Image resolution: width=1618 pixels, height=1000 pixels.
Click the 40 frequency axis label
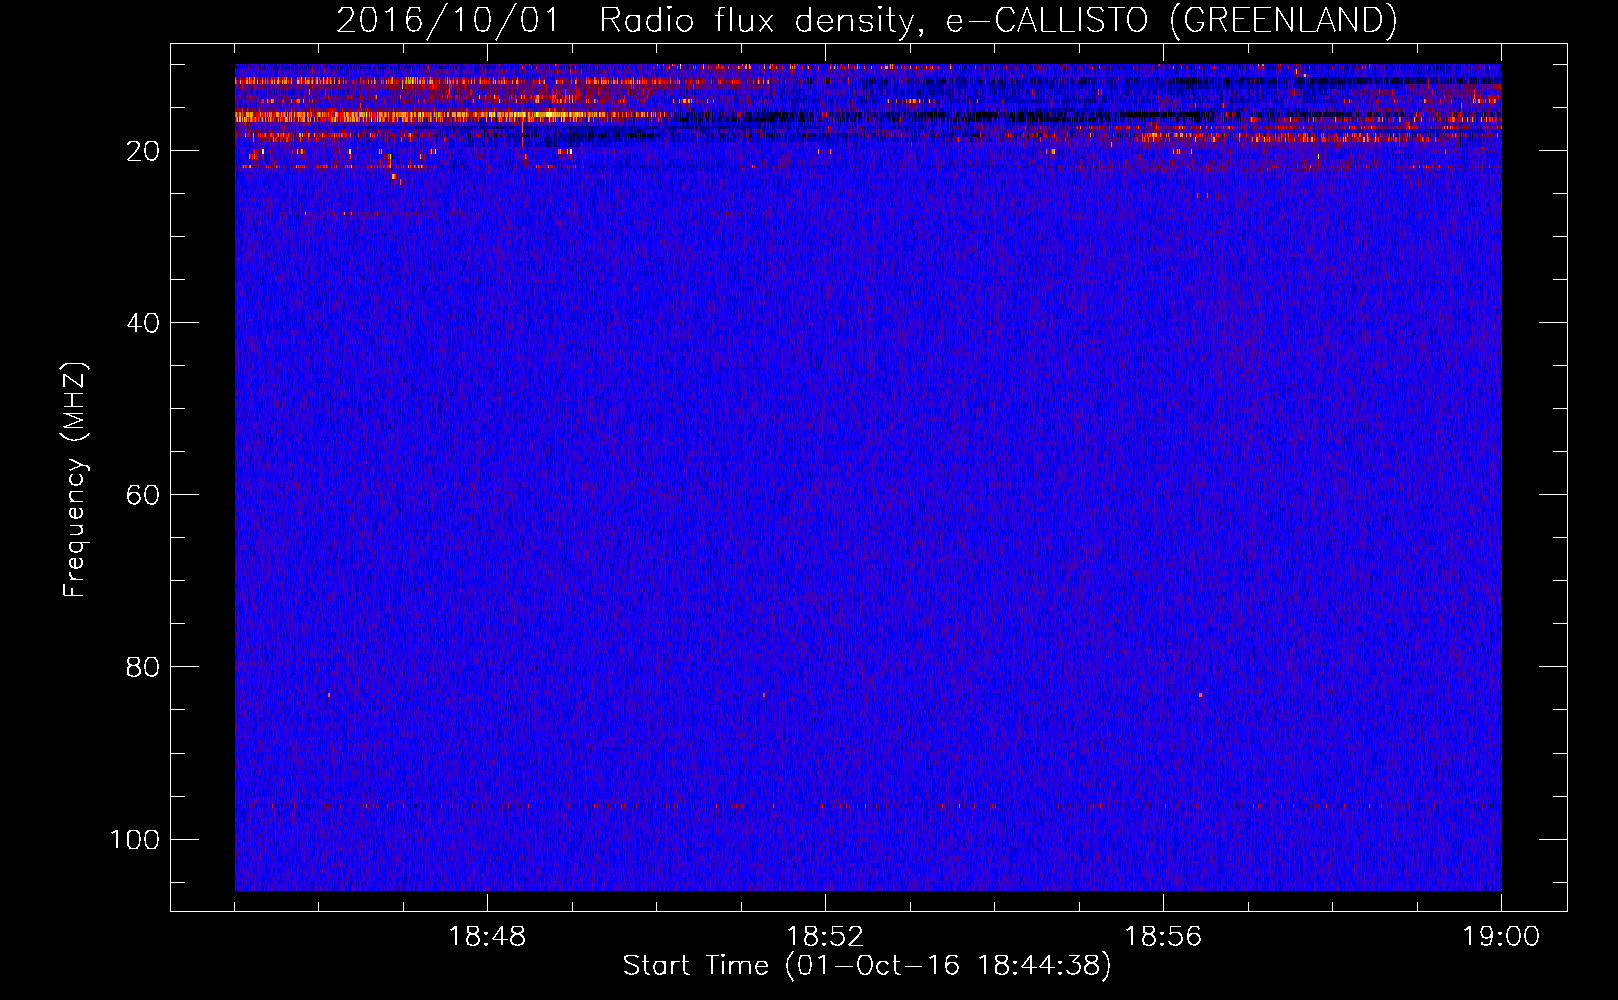pos(143,323)
